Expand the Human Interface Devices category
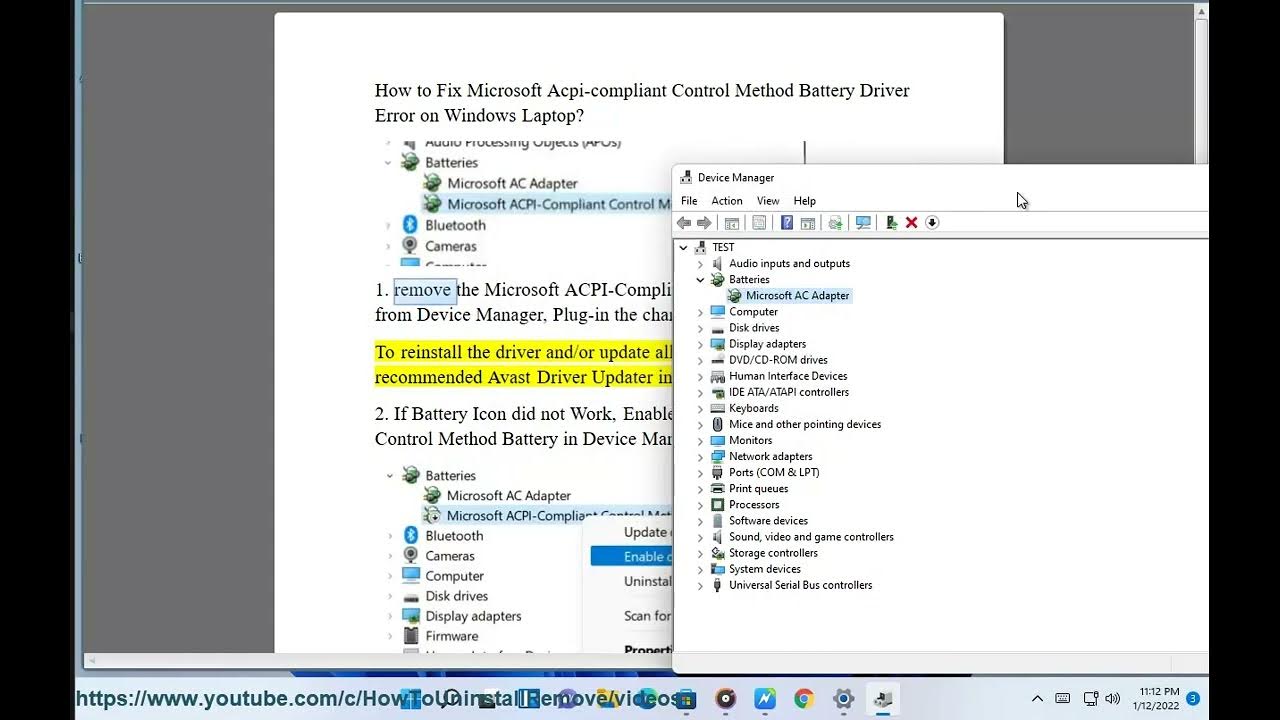Screen dimensions: 1280x720 pyautogui.click(x=700, y=376)
